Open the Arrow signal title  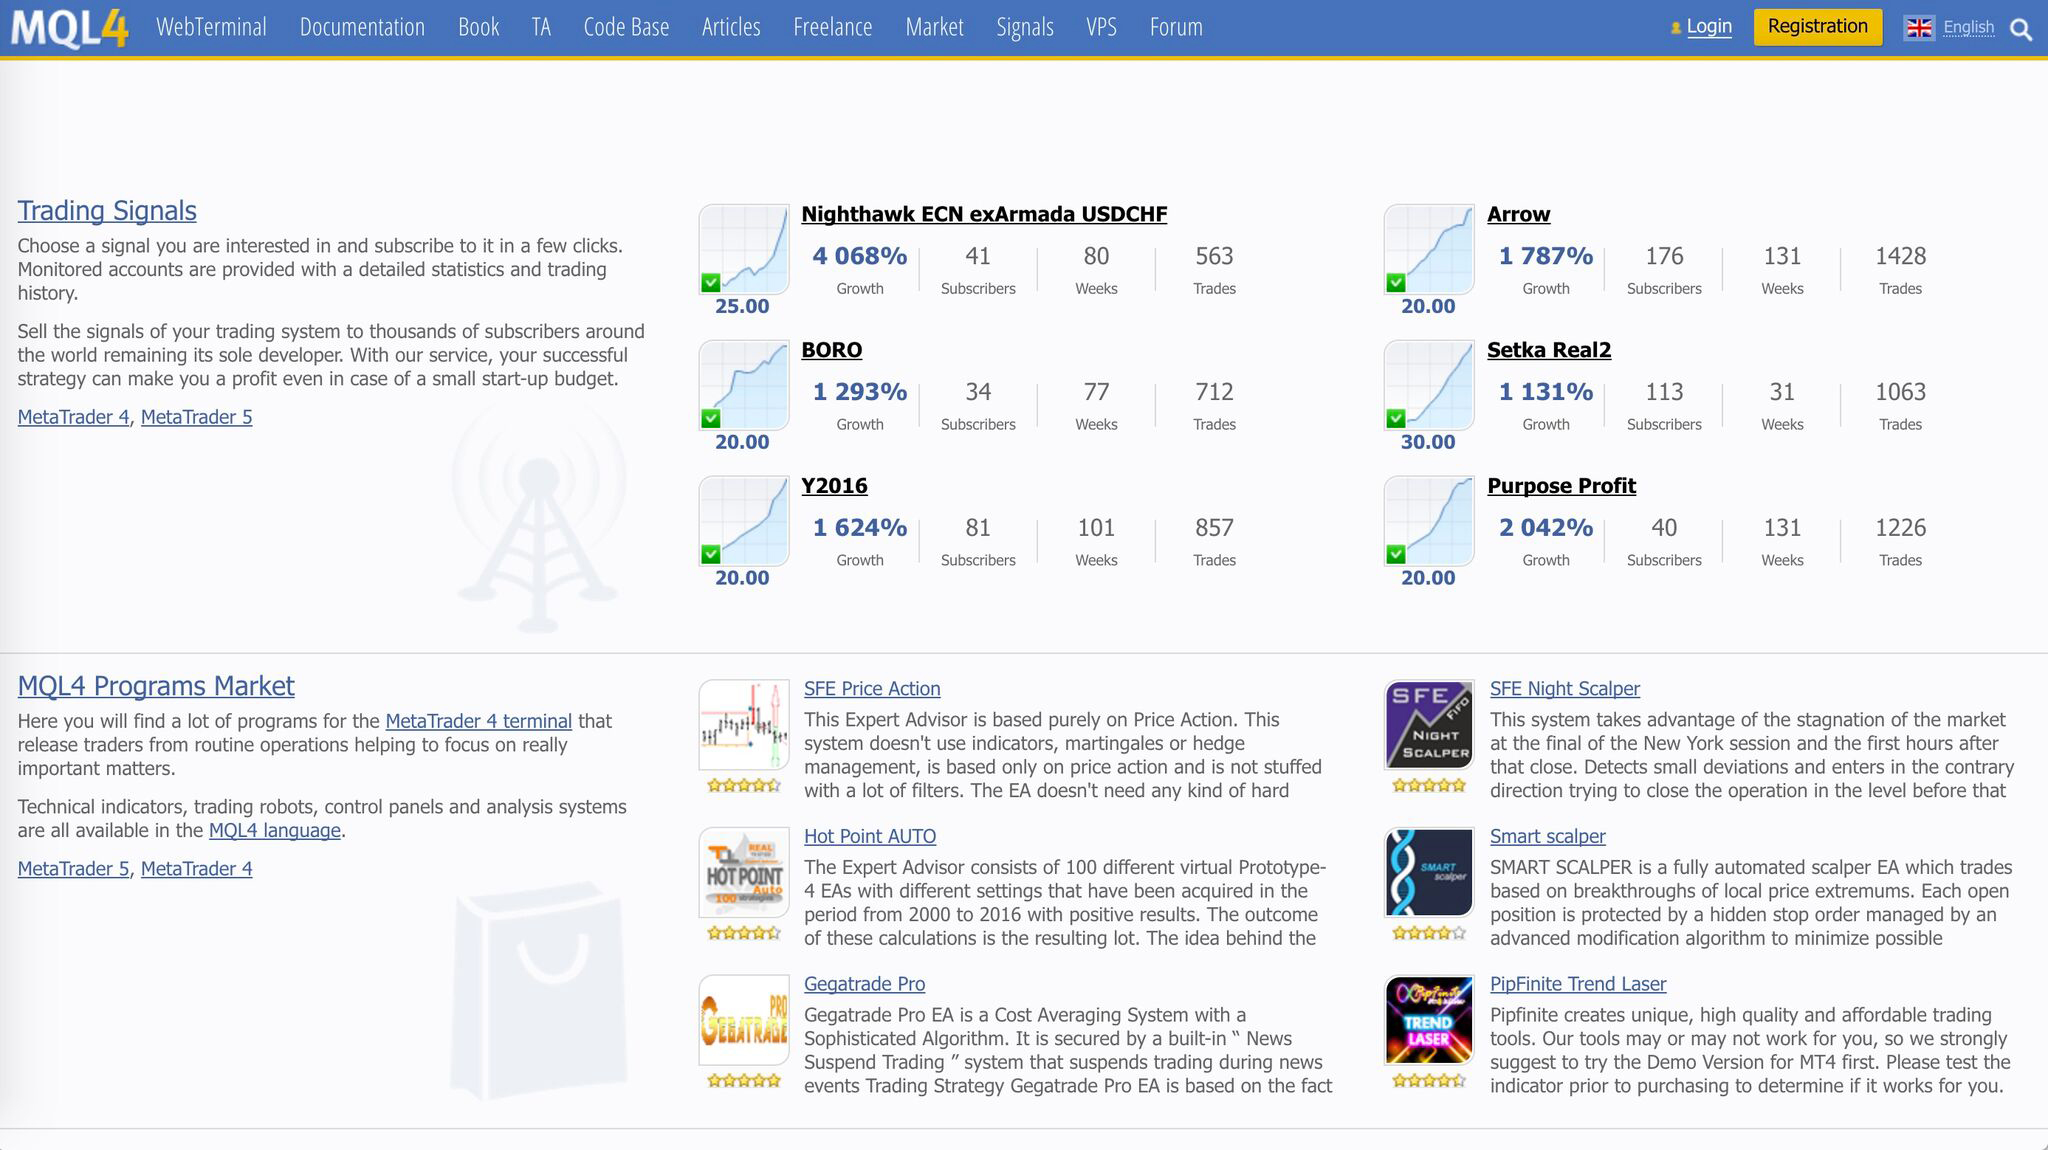pyautogui.click(x=1518, y=214)
